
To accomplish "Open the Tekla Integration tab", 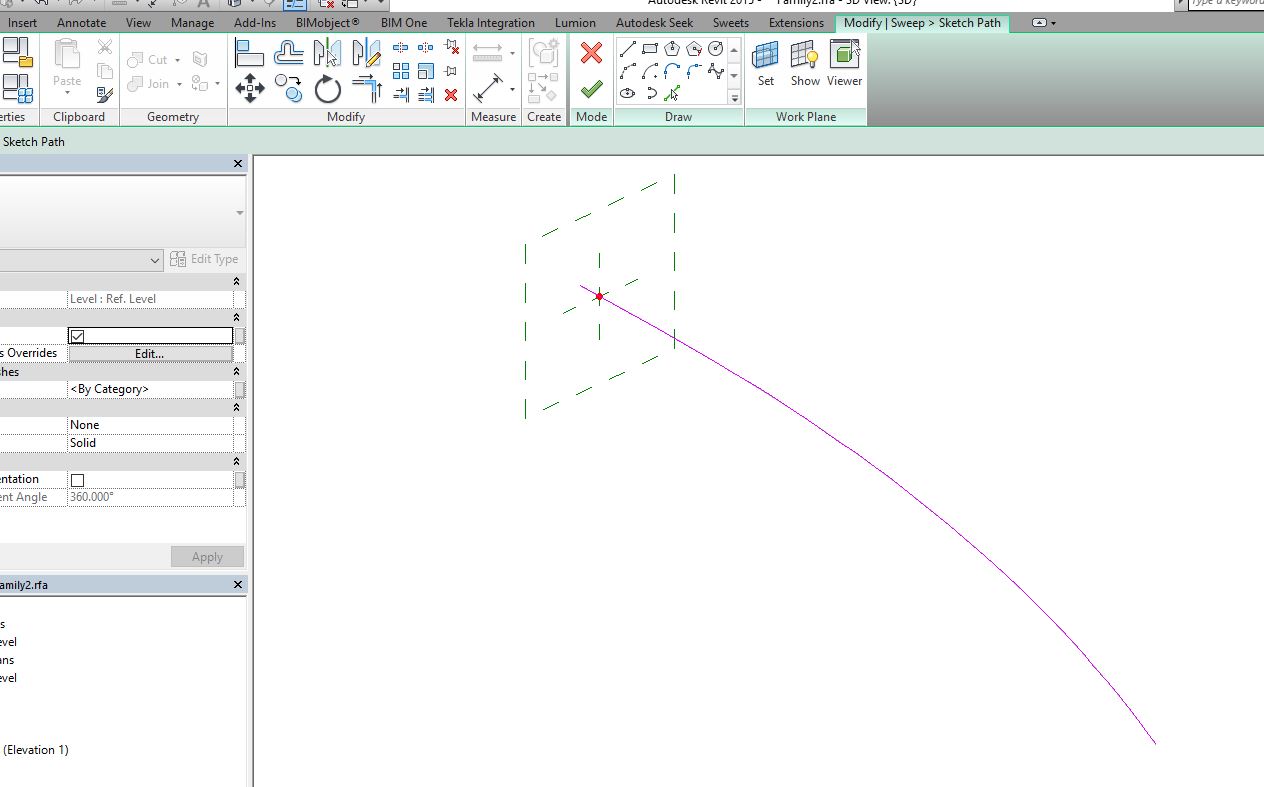I will (x=490, y=22).
